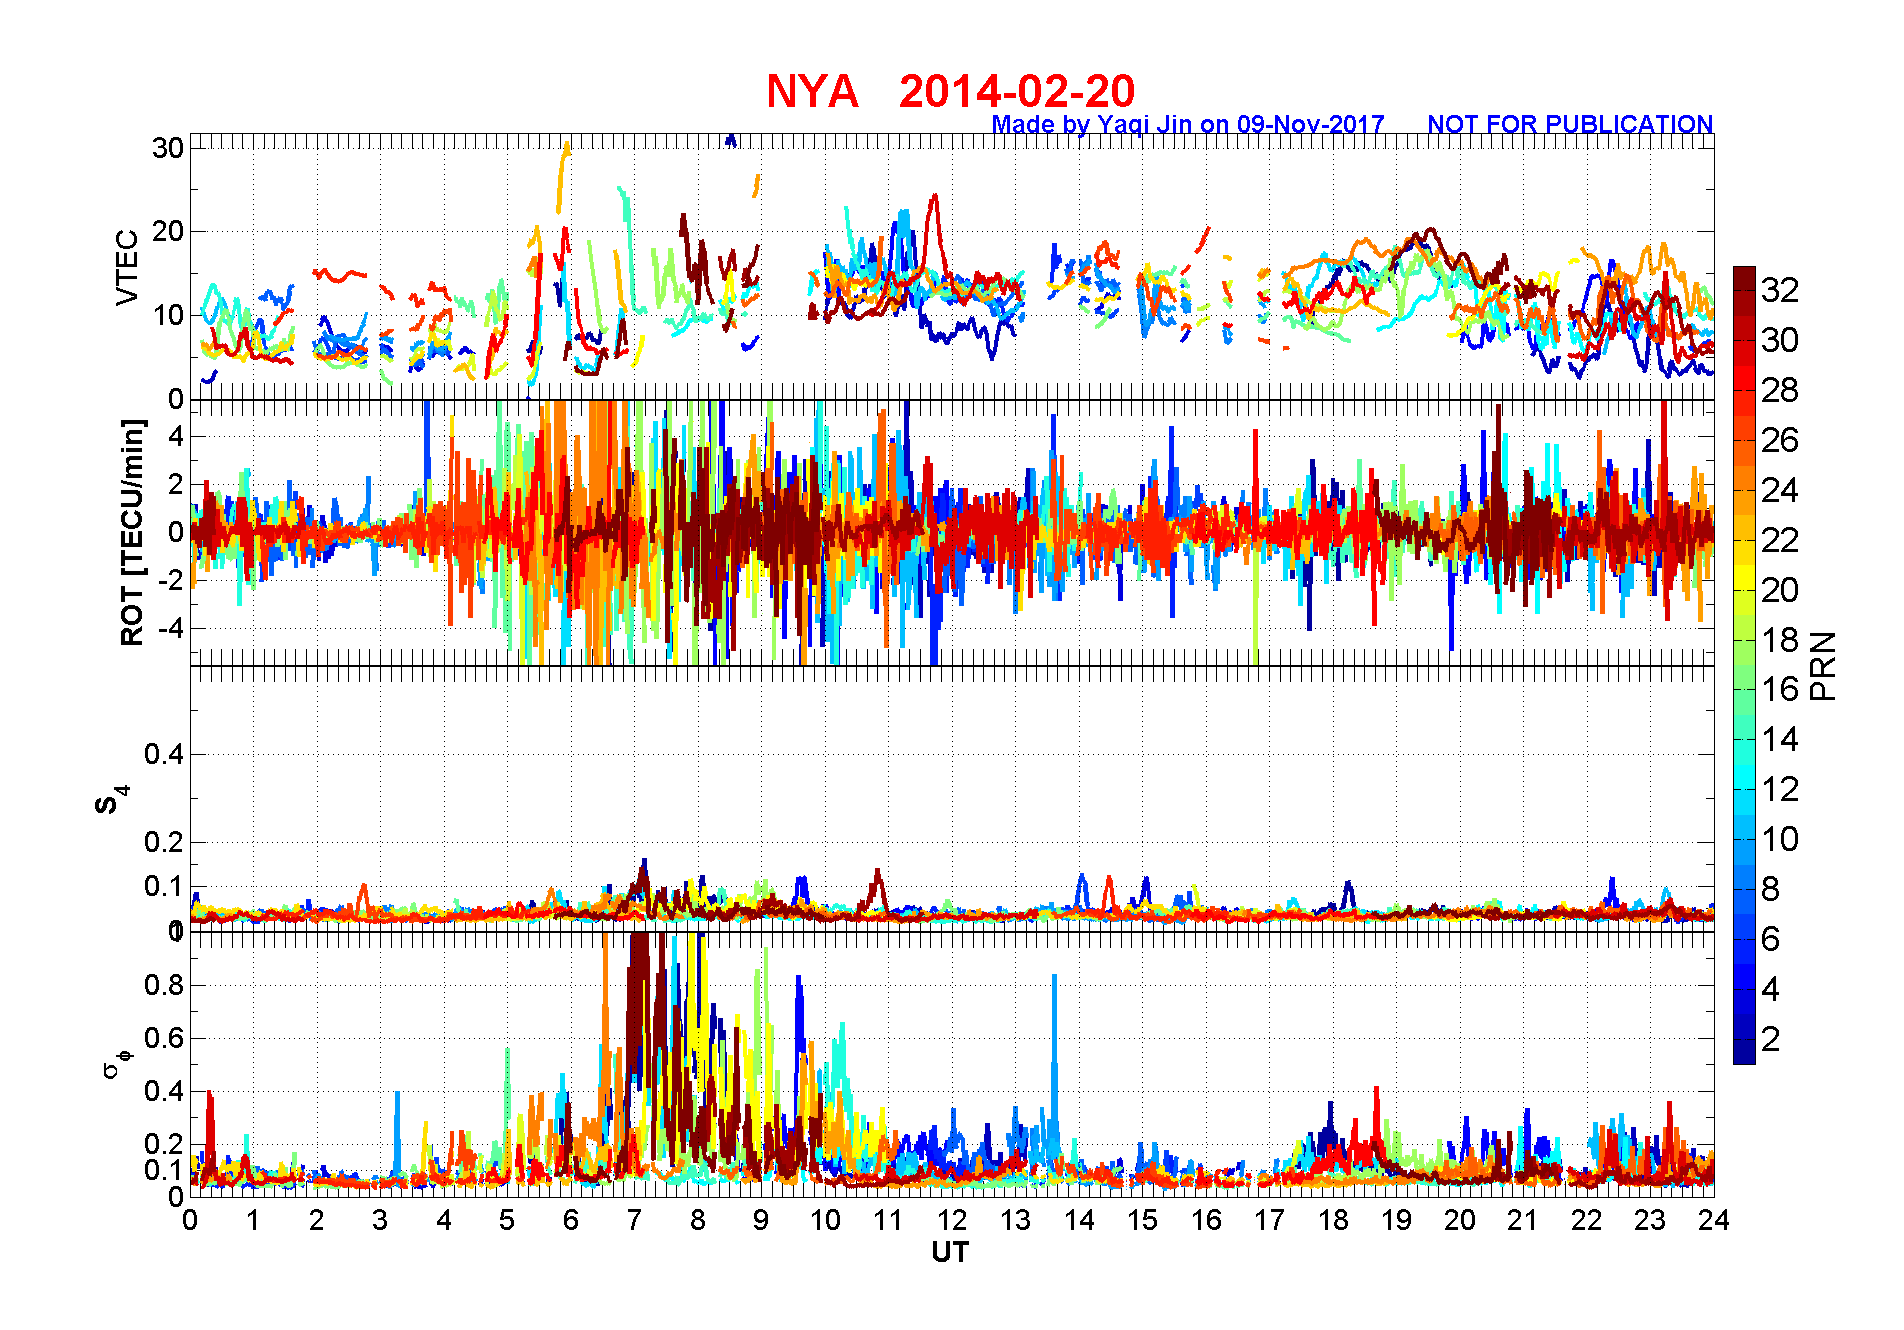Click inside the VTEC plot panel

point(952,266)
